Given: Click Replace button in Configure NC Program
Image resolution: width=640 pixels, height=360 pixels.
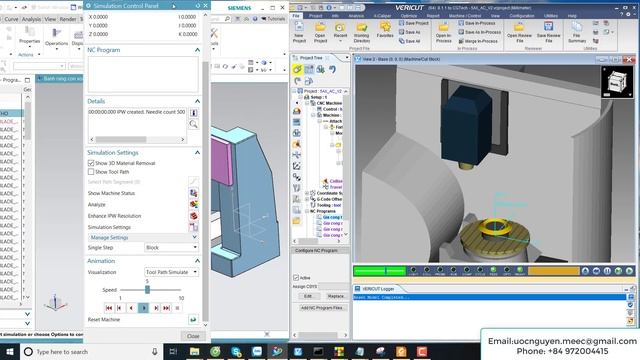Looking at the screenshot, I should tap(336, 296).
